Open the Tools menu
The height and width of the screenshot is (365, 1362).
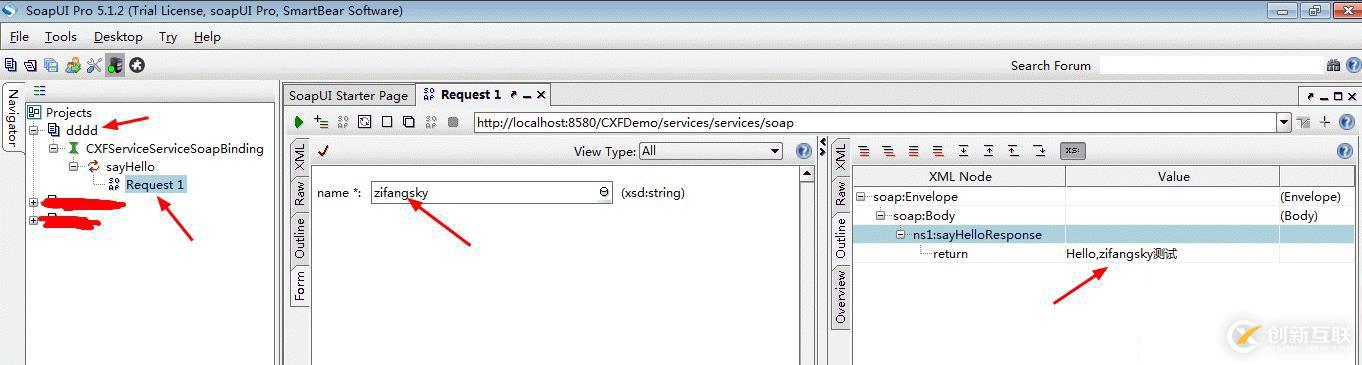point(60,36)
